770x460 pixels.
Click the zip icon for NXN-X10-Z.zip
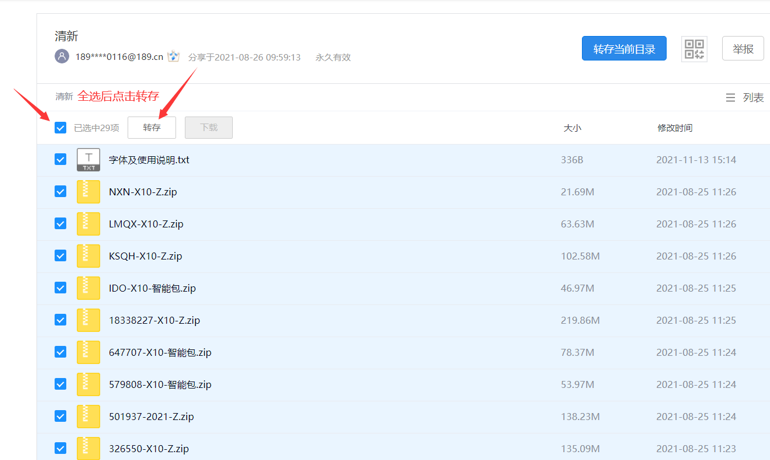[x=88, y=192]
